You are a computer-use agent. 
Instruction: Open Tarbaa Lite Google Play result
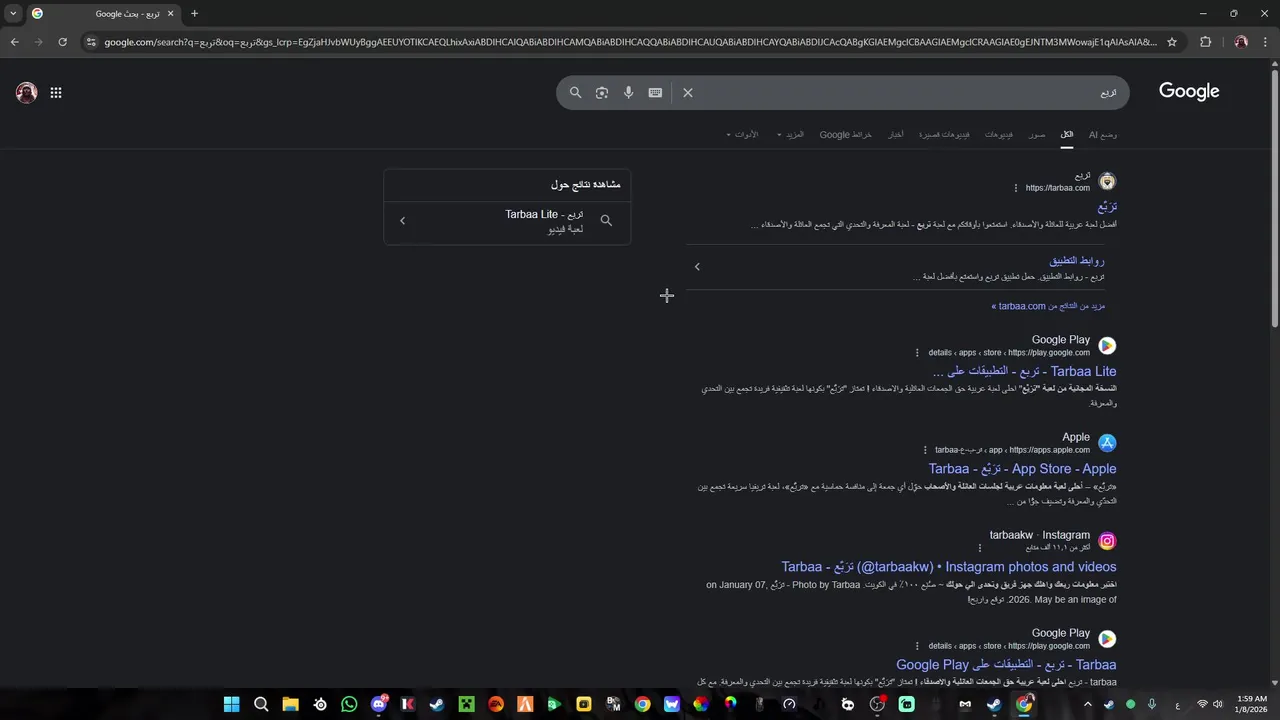(x=1024, y=372)
